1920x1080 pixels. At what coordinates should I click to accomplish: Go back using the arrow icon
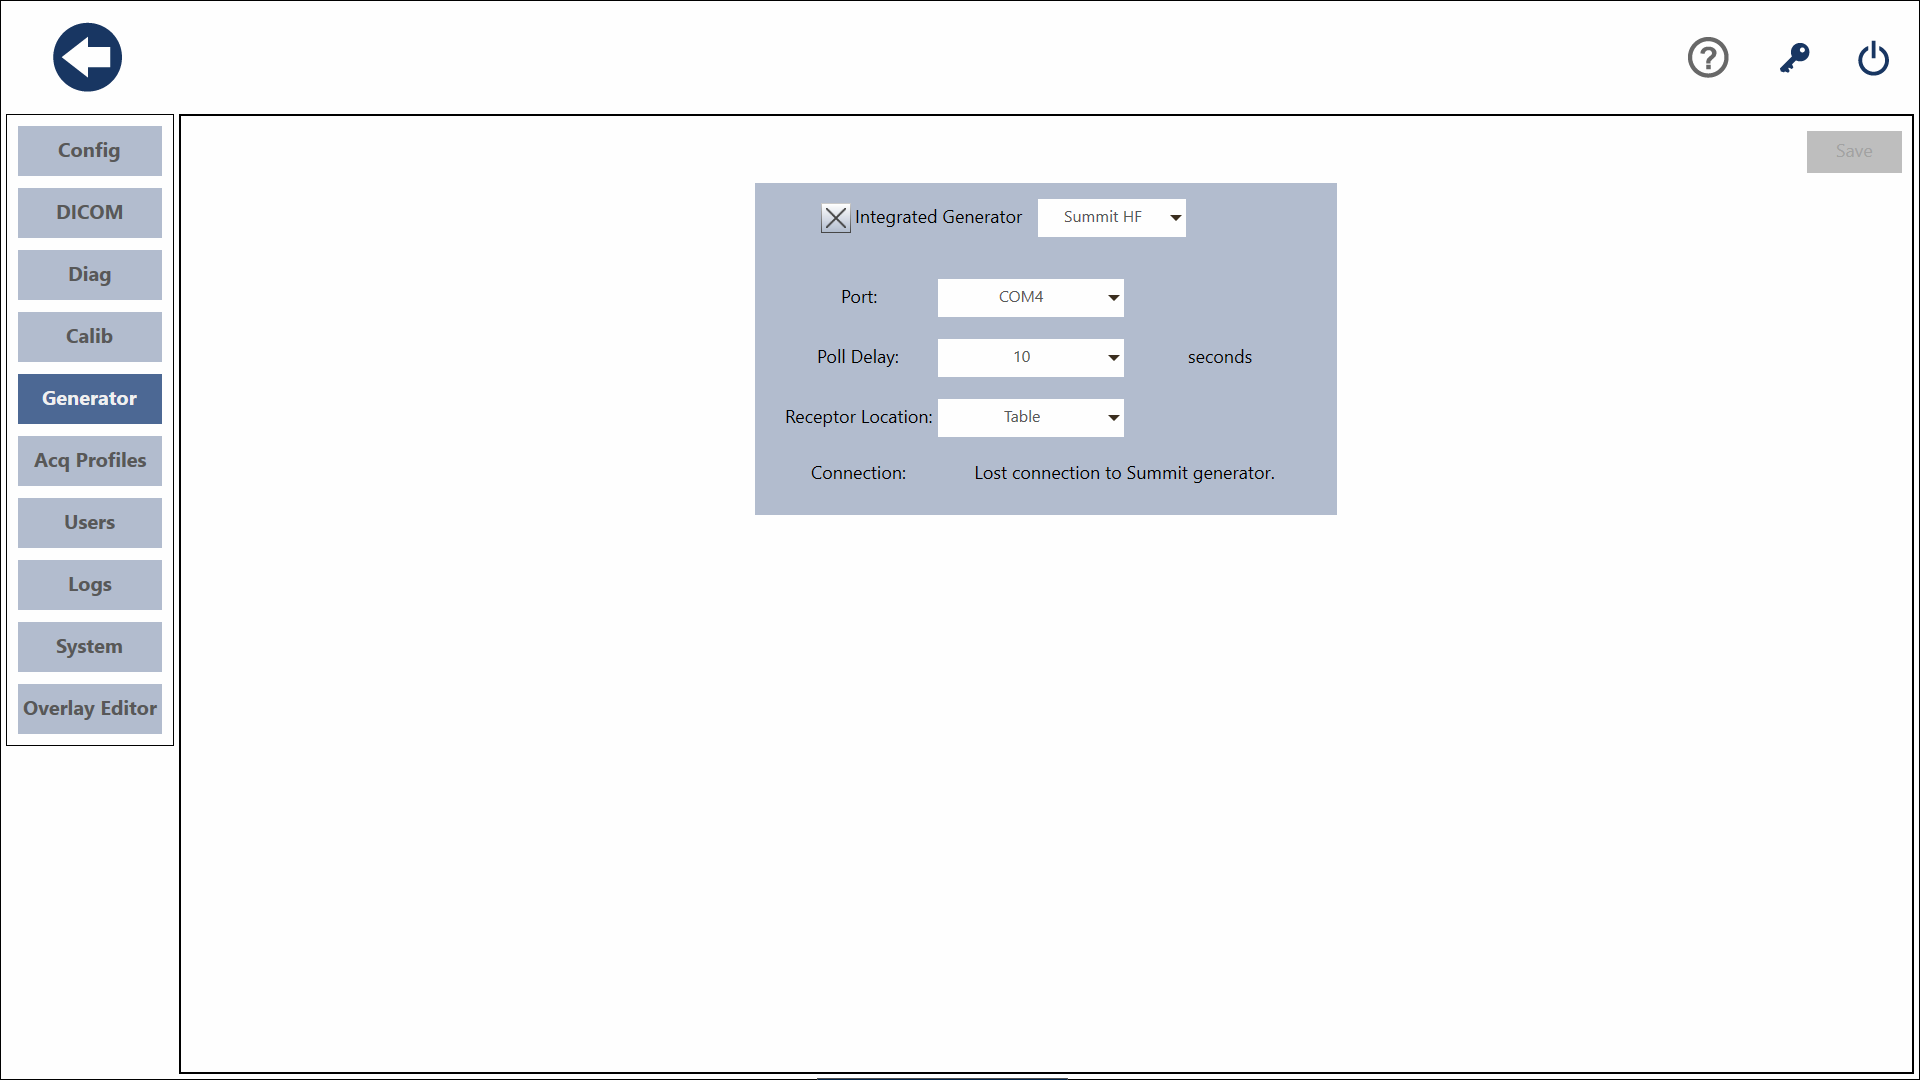click(88, 57)
